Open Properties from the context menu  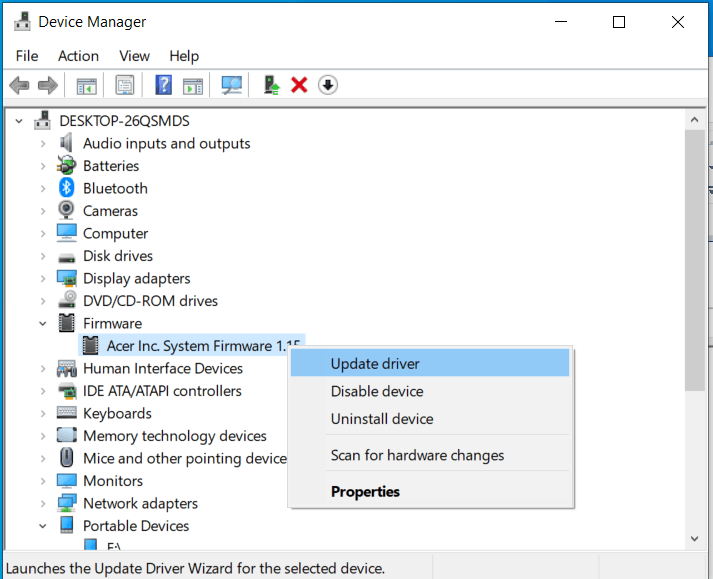coord(365,491)
